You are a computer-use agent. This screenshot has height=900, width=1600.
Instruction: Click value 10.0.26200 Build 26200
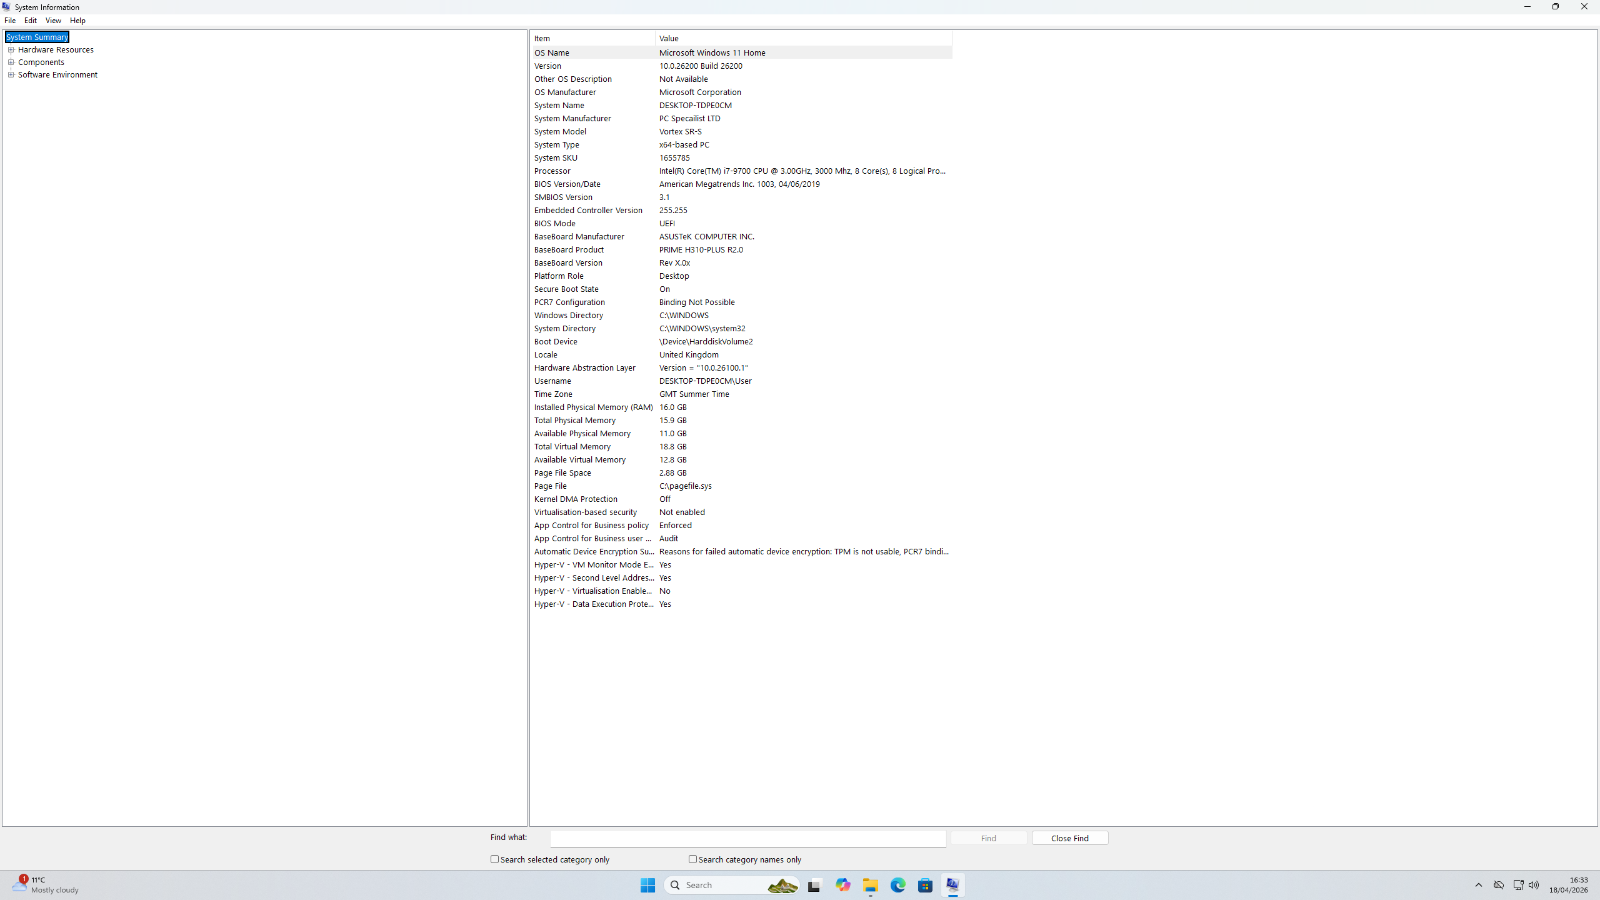point(701,66)
